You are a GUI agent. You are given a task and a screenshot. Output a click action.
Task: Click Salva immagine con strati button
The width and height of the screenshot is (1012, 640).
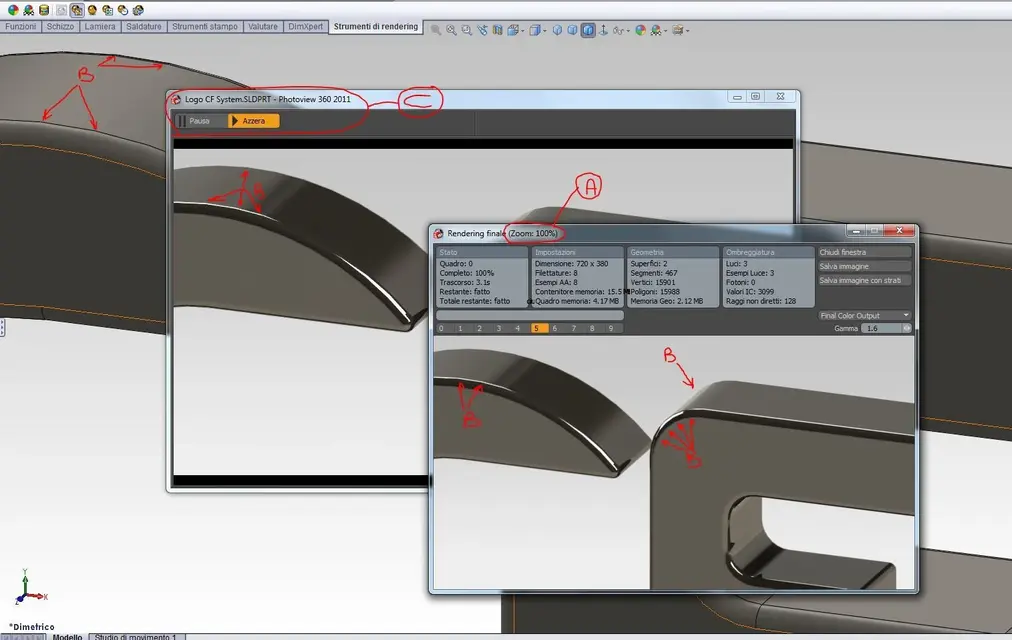864,281
